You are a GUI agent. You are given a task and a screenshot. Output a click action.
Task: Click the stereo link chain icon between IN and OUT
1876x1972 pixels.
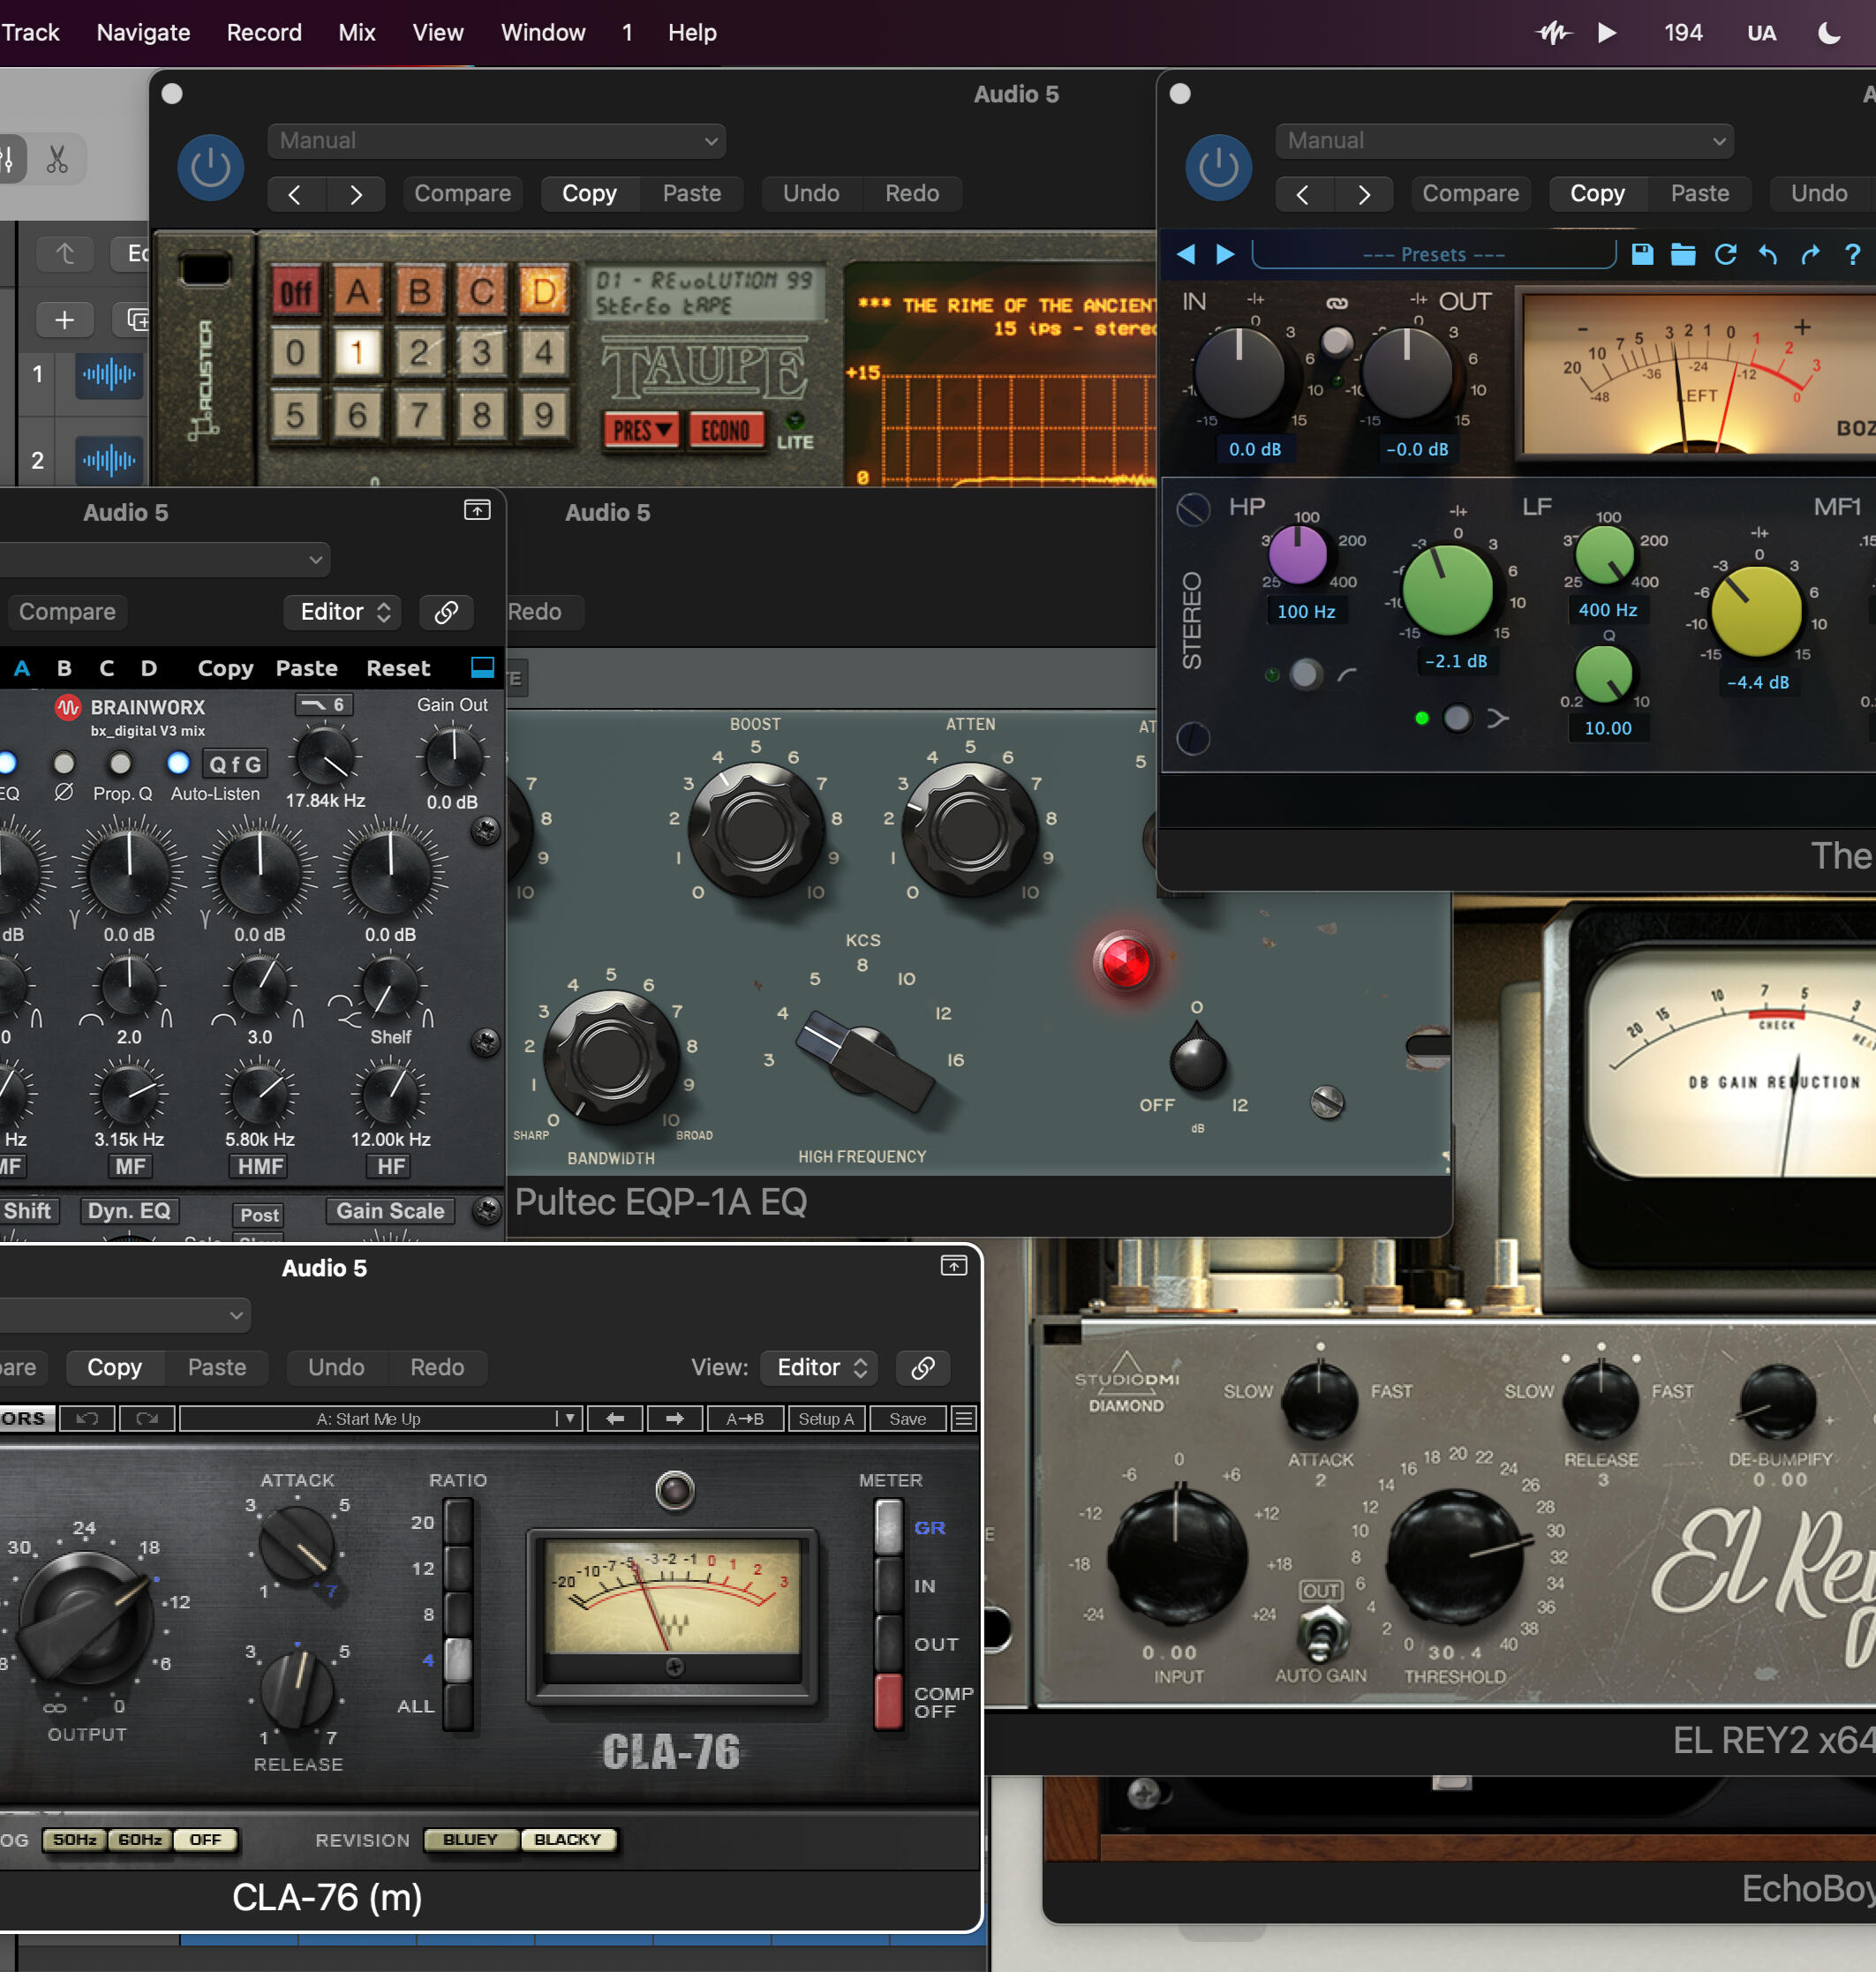[1336, 303]
